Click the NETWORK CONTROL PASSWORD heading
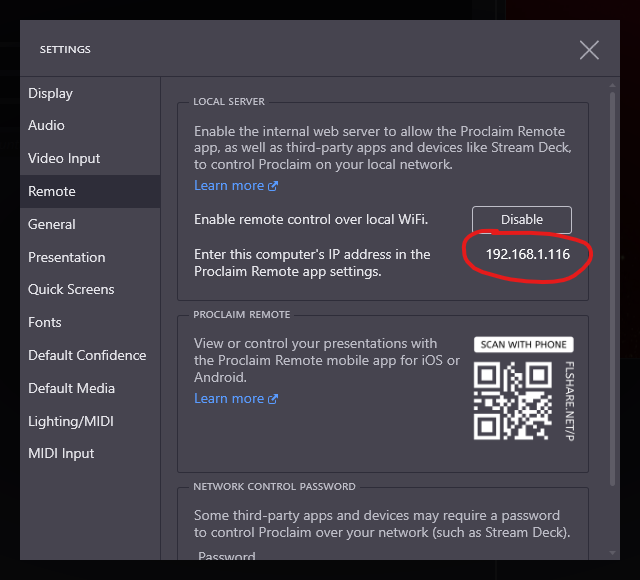The width and height of the screenshot is (640, 580). pos(274,487)
